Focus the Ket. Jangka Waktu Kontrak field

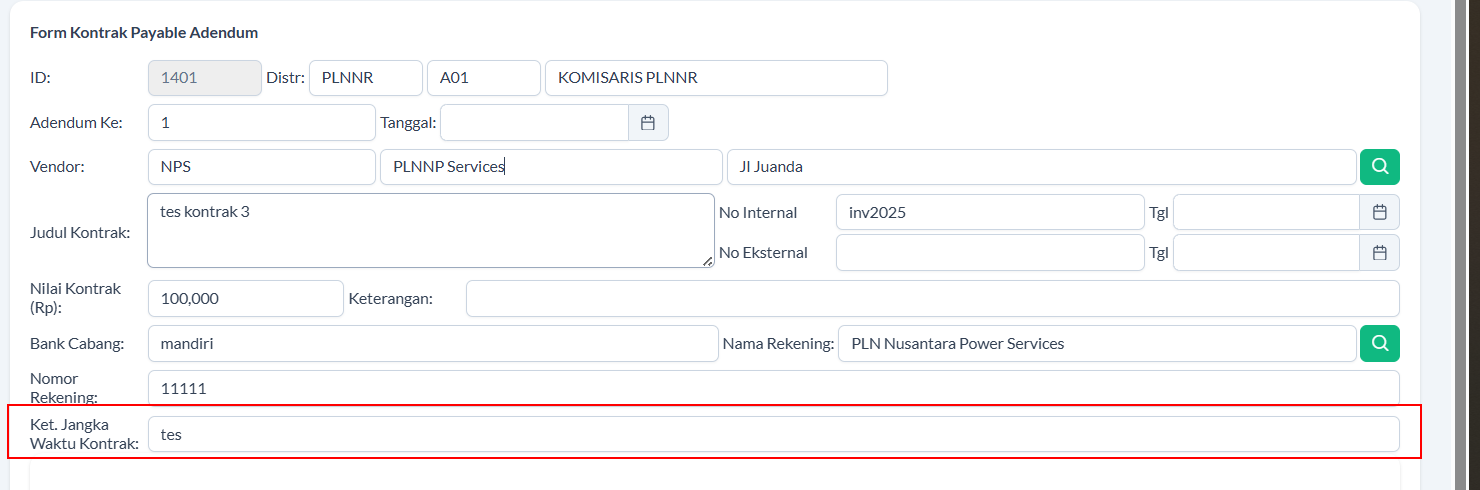(x=773, y=434)
